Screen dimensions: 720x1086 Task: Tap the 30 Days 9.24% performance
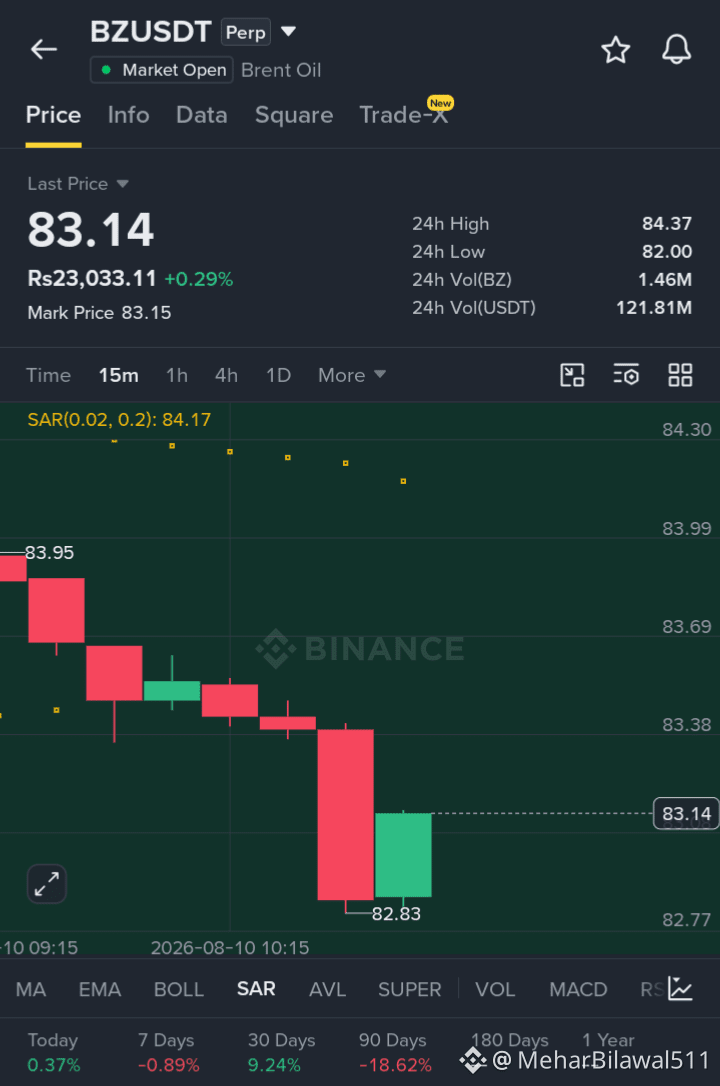(x=281, y=1052)
